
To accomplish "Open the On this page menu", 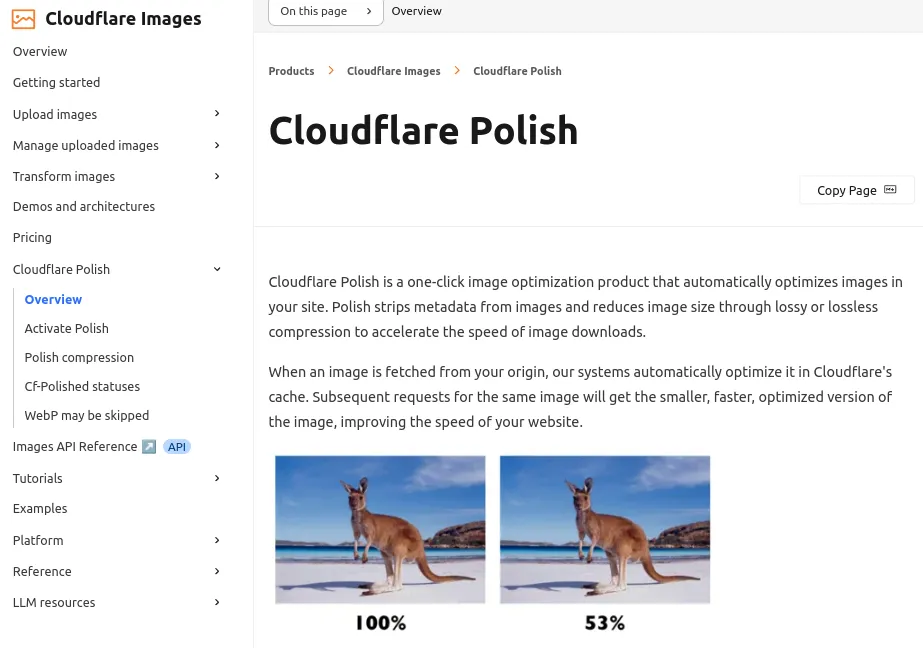I will point(325,11).
